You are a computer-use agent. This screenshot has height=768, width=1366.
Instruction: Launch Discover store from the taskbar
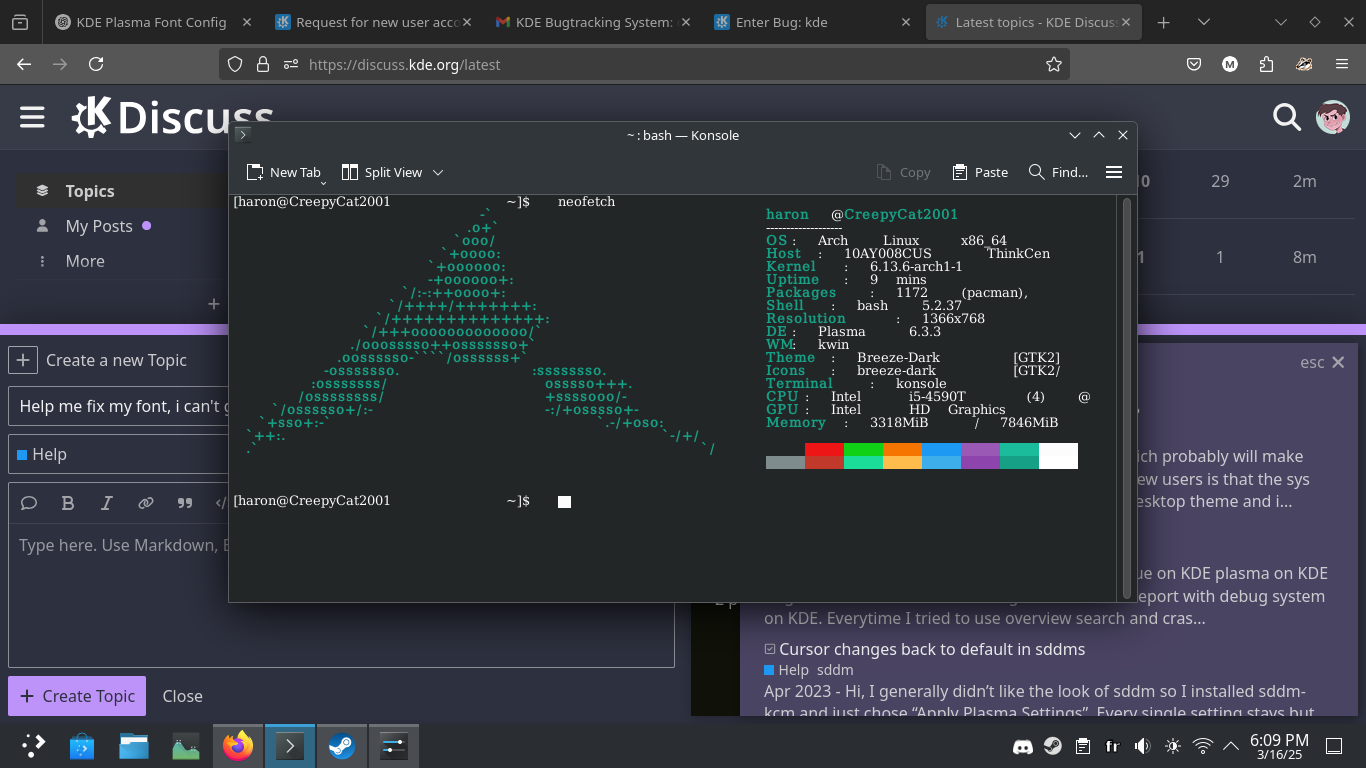[x=82, y=745]
